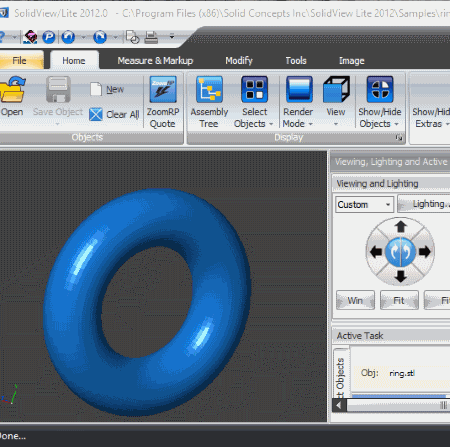Click the print preview icon
Image resolution: width=450 pixels, height=447 pixels.
pyautogui.click(x=132, y=37)
